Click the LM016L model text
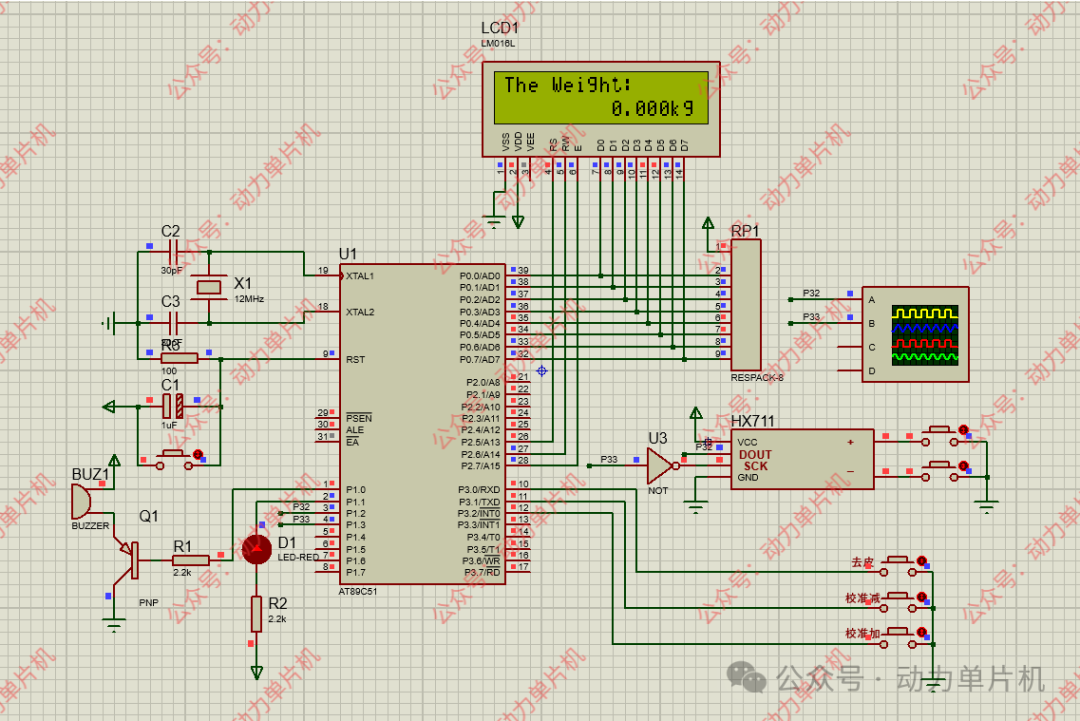This screenshot has width=1080, height=721. pos(498,43)
